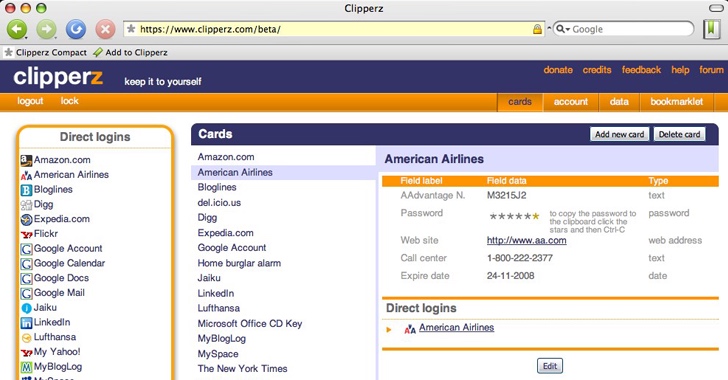Select the Lufthansa card in the Cards list
Viewport: 728px width, 380px height.
219,308
